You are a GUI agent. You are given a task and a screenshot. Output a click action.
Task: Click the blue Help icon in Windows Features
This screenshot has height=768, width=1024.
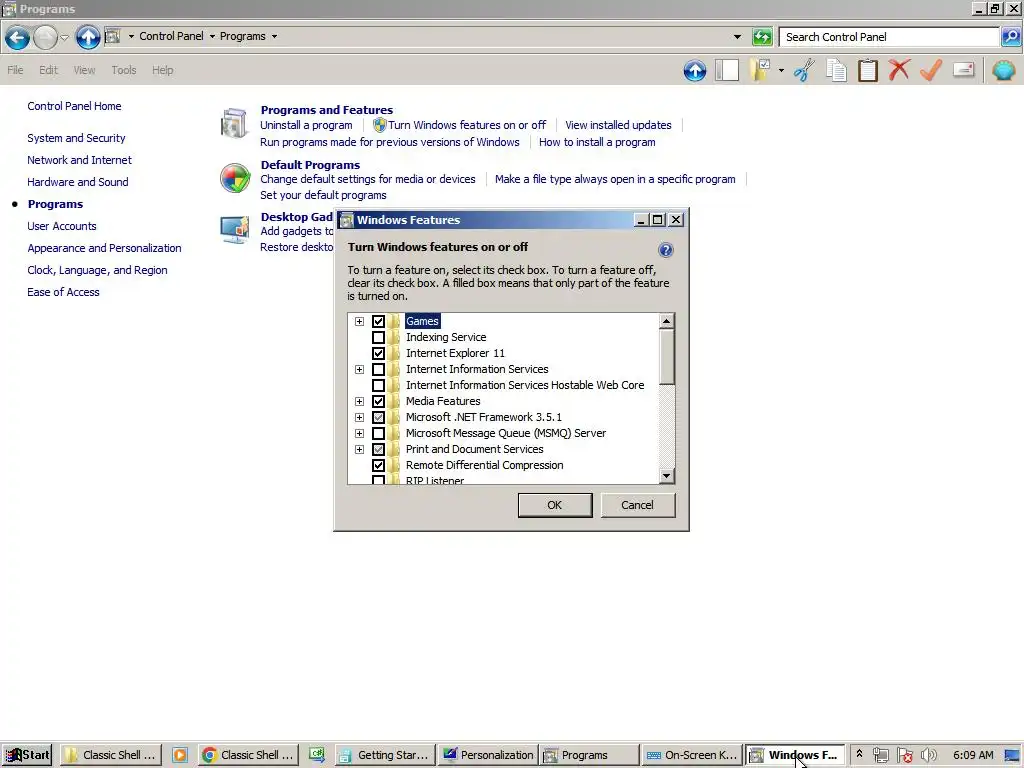click(x=665, y=249)
